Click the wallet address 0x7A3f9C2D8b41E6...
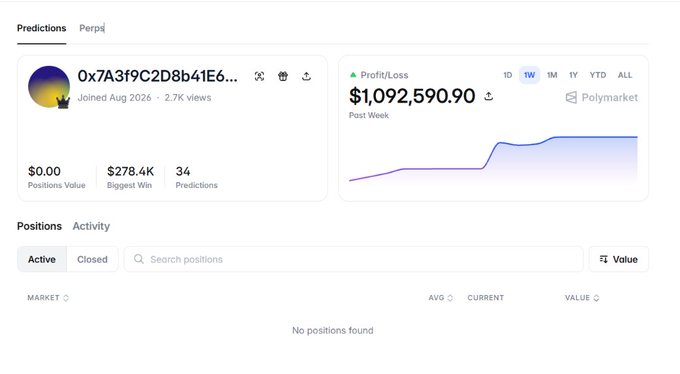This screenshot has width=680, height=374. pyautogui.click(x=157, y=76)
